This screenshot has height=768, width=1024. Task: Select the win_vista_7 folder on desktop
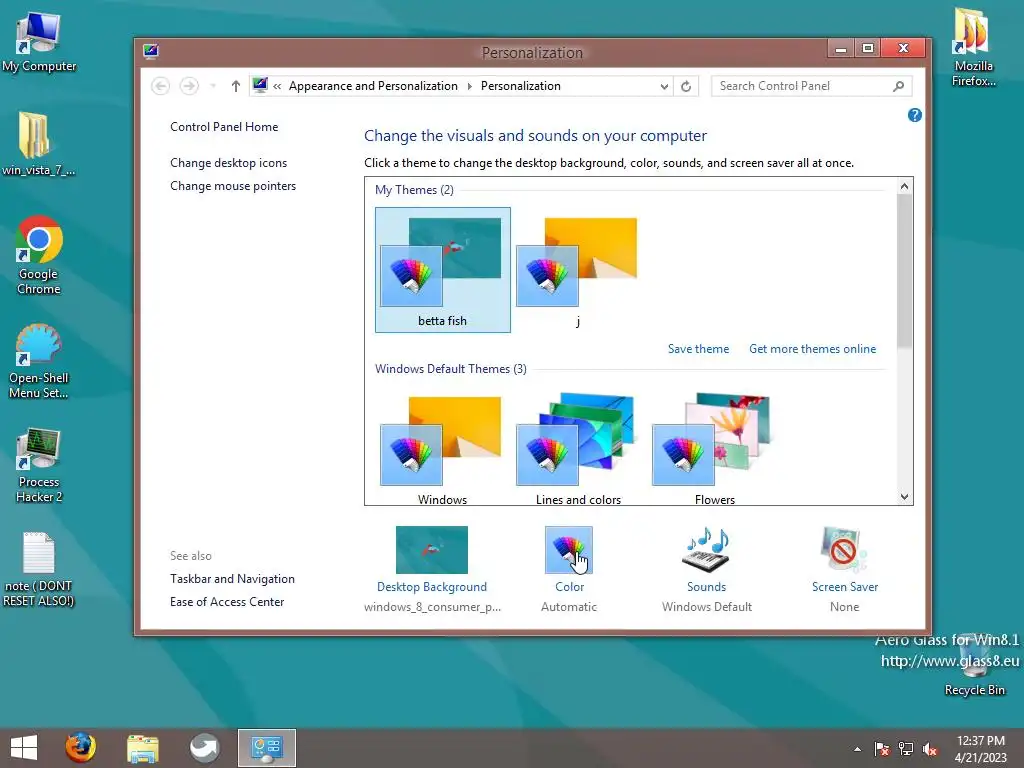click(x=39, y=144)
